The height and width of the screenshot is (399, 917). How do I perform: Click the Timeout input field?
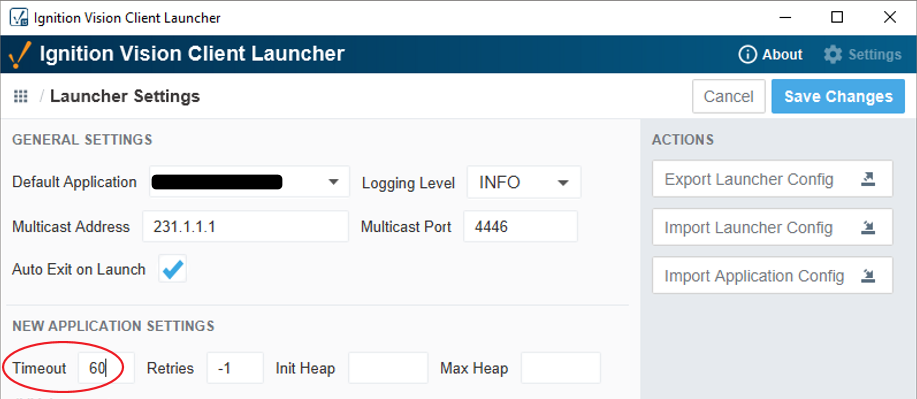point(106,368)
